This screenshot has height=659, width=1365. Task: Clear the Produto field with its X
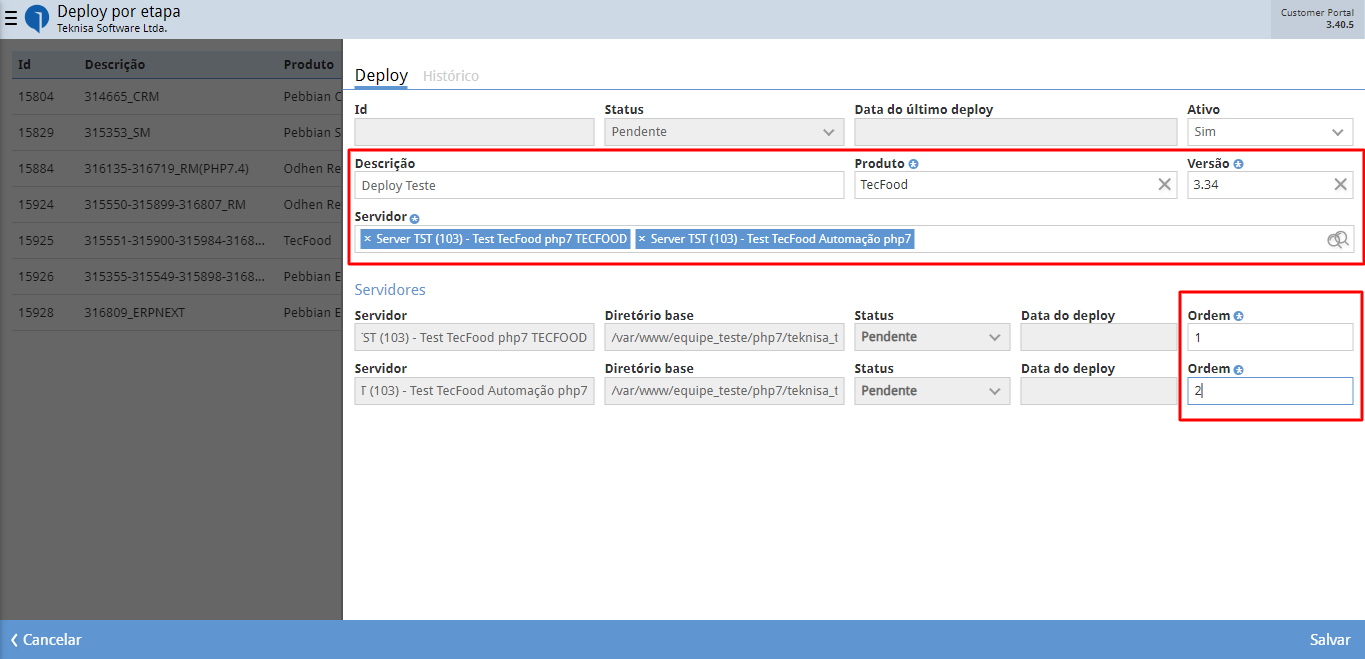click(1165, 184)
